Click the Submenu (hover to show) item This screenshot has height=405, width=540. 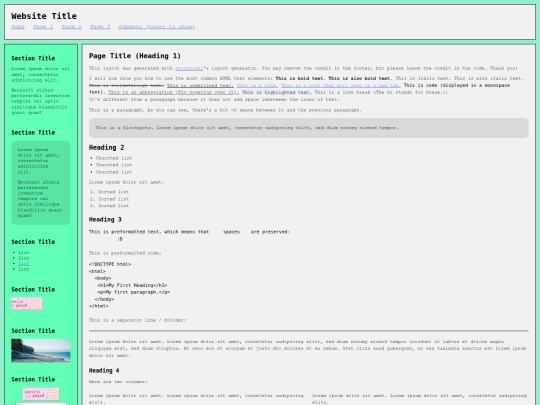tap(157, 27)
